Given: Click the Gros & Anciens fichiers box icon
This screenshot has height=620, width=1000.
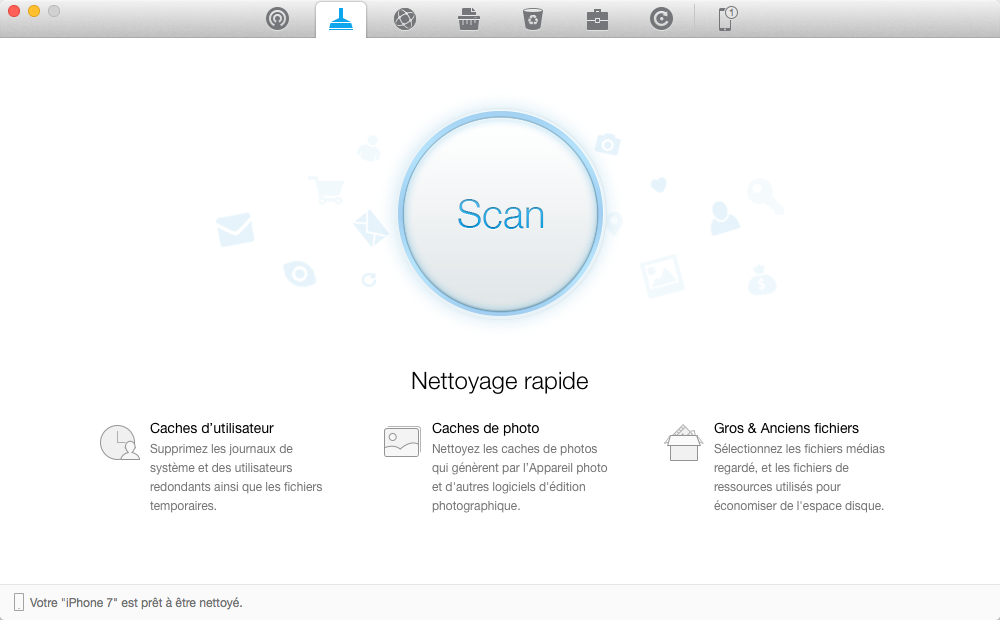Looking at the screenshot, I should click(x=684, y=443).
